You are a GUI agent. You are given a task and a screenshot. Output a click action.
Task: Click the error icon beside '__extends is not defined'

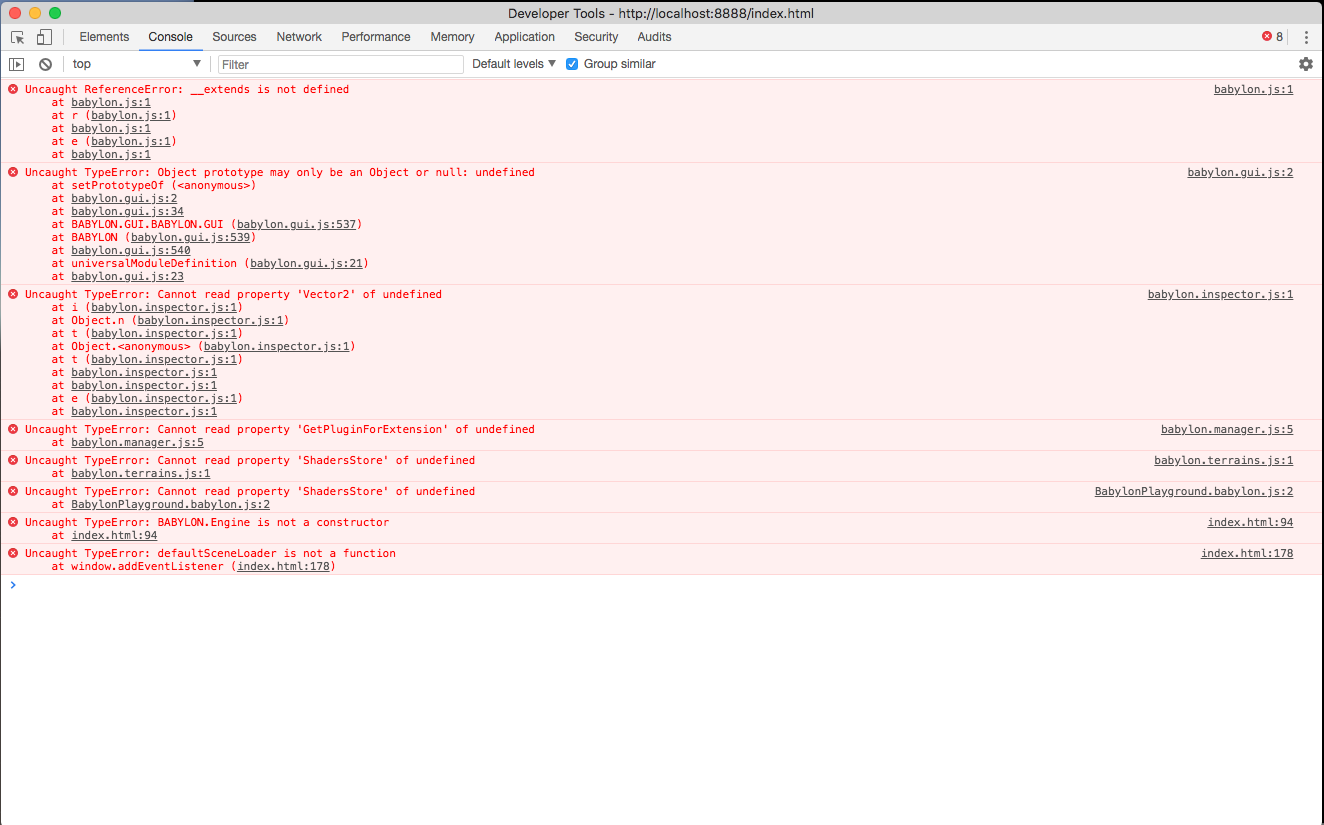click(x=13, y=89)
